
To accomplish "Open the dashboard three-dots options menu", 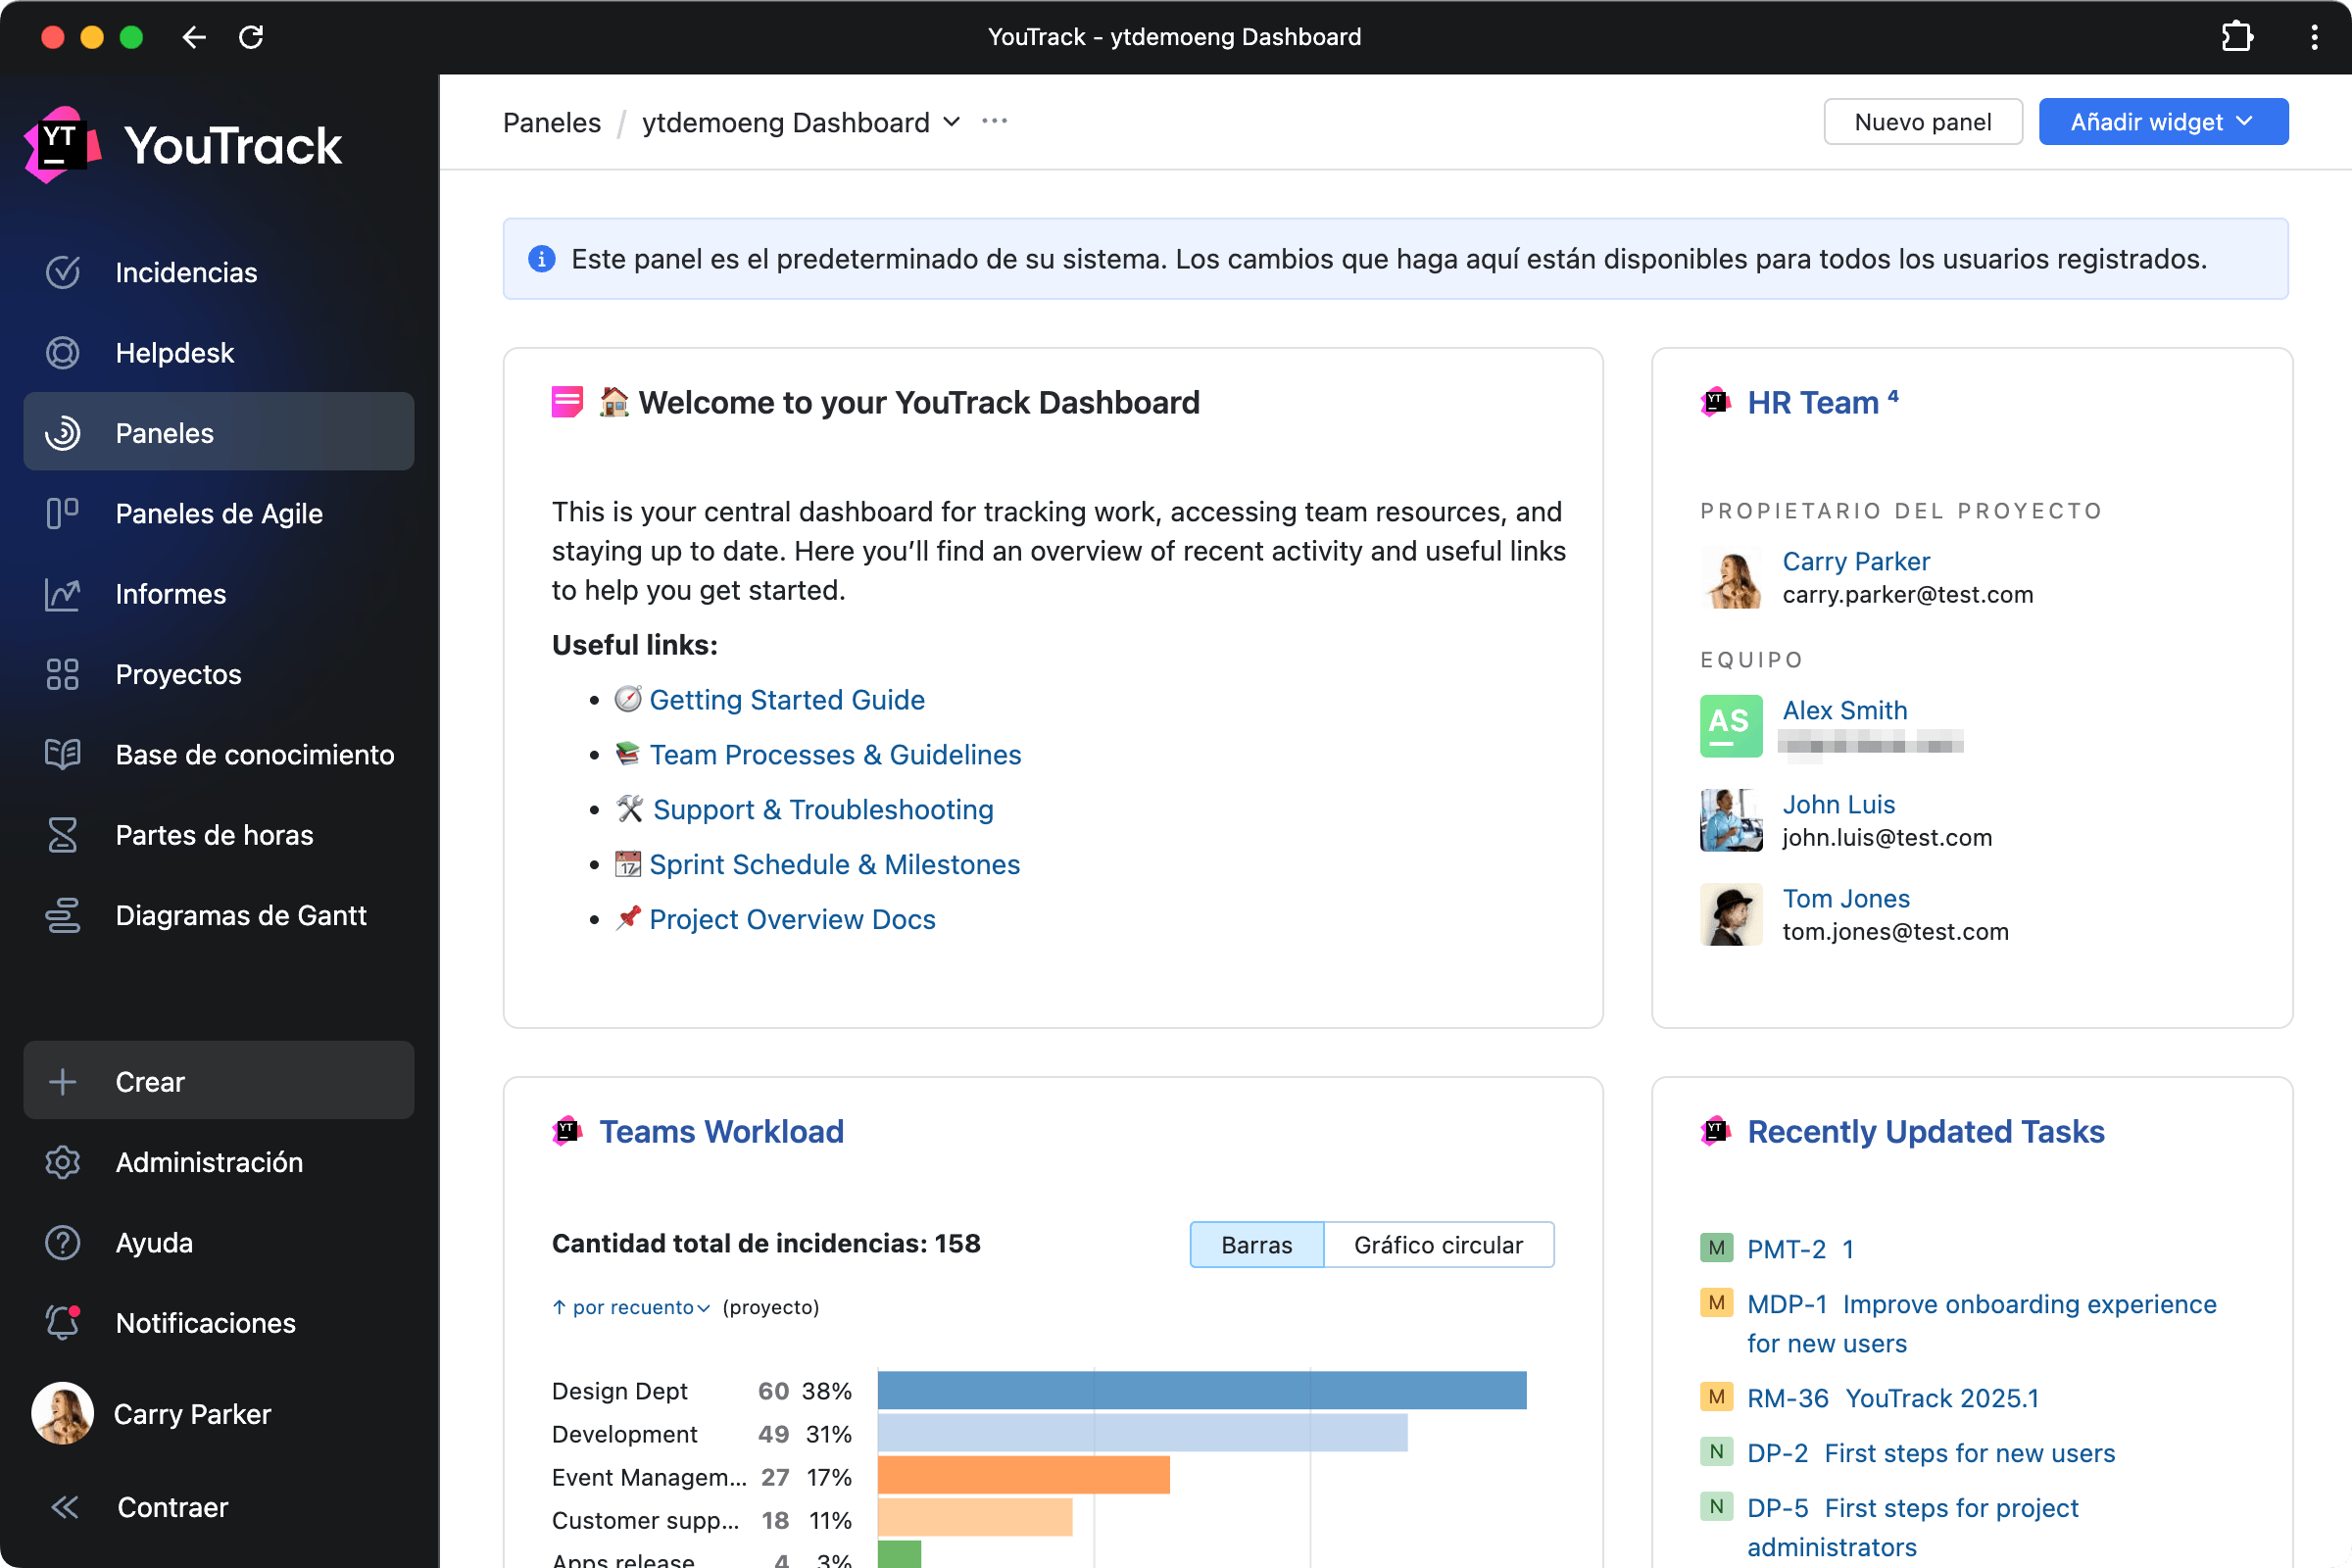I will 994,122.
